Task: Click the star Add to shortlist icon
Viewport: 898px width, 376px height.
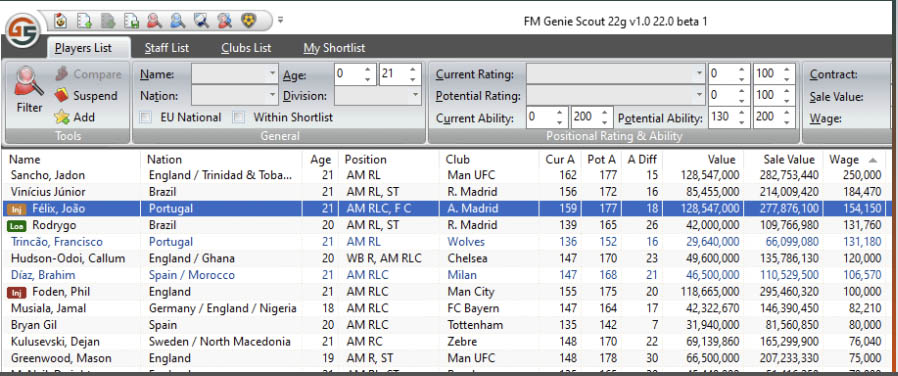Action: (62, 117)
